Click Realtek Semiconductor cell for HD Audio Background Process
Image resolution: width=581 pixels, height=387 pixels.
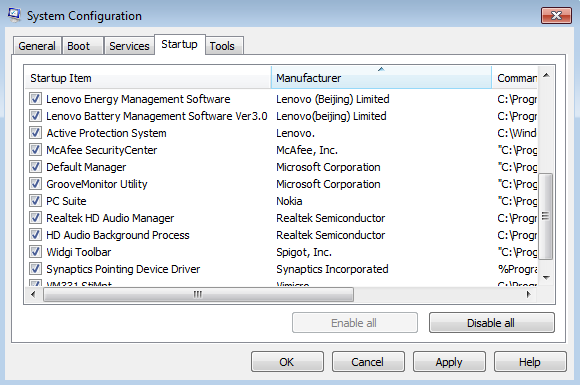tap(331, 235)
